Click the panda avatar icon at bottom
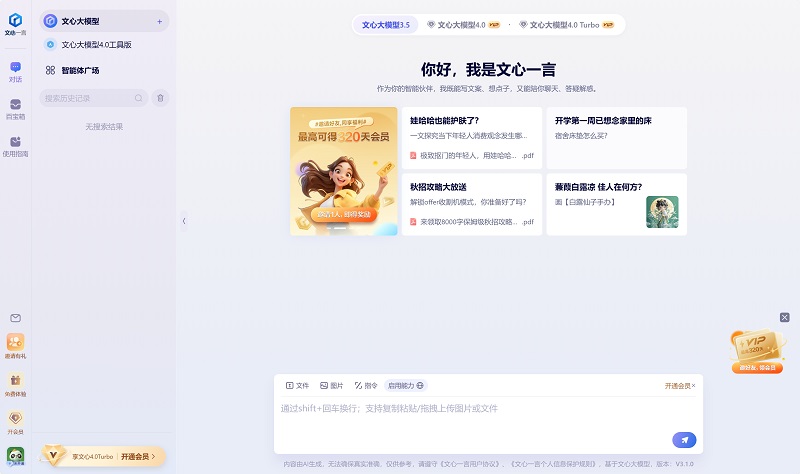 click(15, 456)
